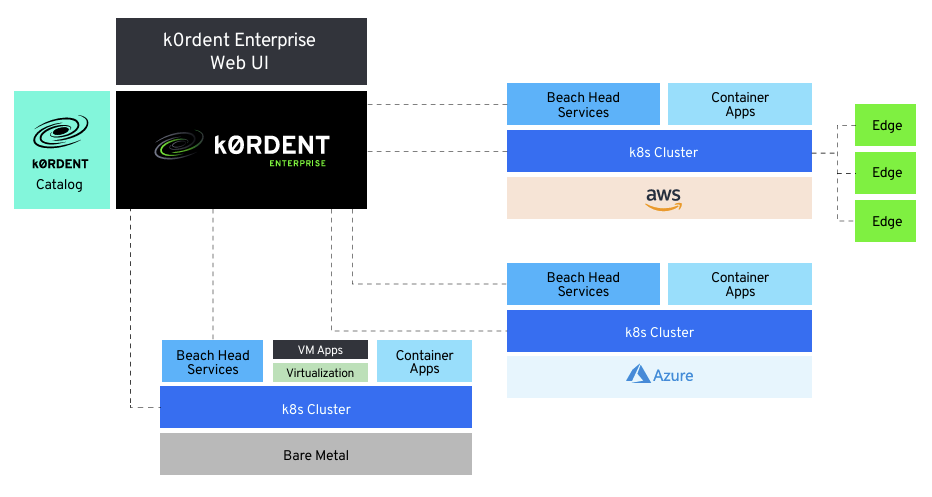This screenshot has width=932, height=497.
Task: Click the k0rdent Catalog galaxy logo
Action: [x=61, y=131]
